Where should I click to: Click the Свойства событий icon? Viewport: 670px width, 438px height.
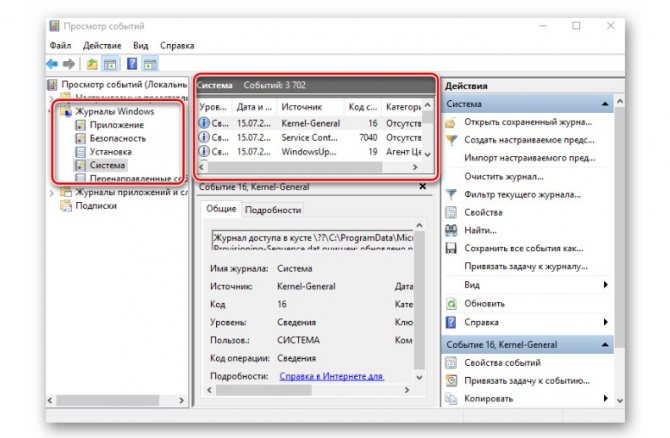(x=451, y=363)
